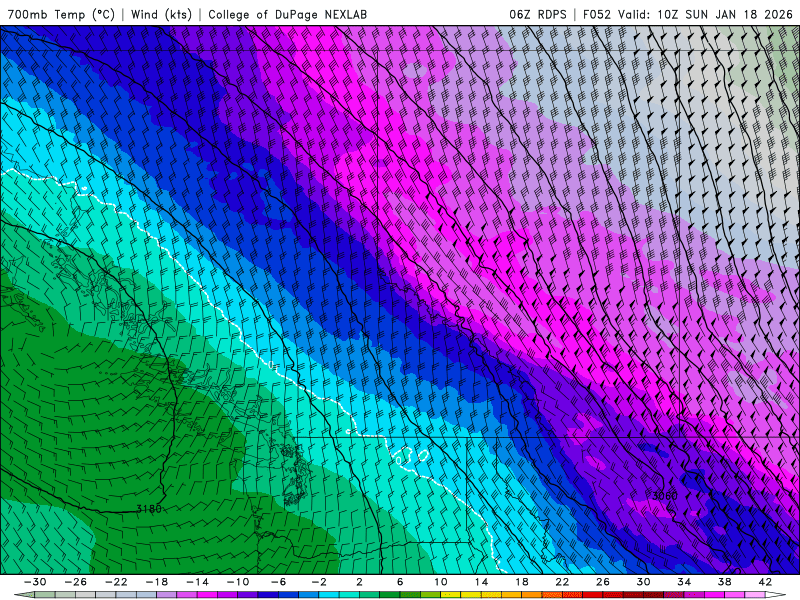Click the 30 colorbar tick label
The width and height of the screenshot is (800, 600).
click(x=643, y=582)
